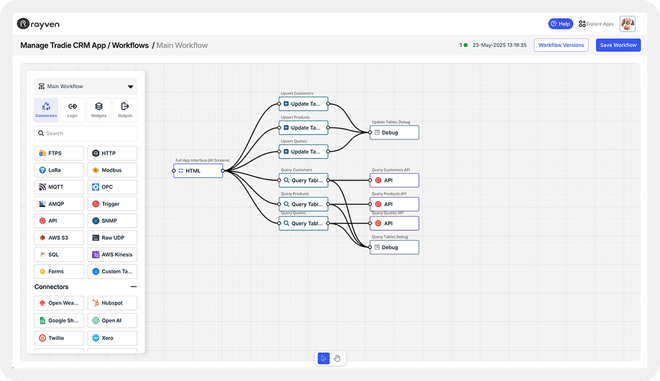
Task: Select the LoRa connector
Action: [59, 170]
